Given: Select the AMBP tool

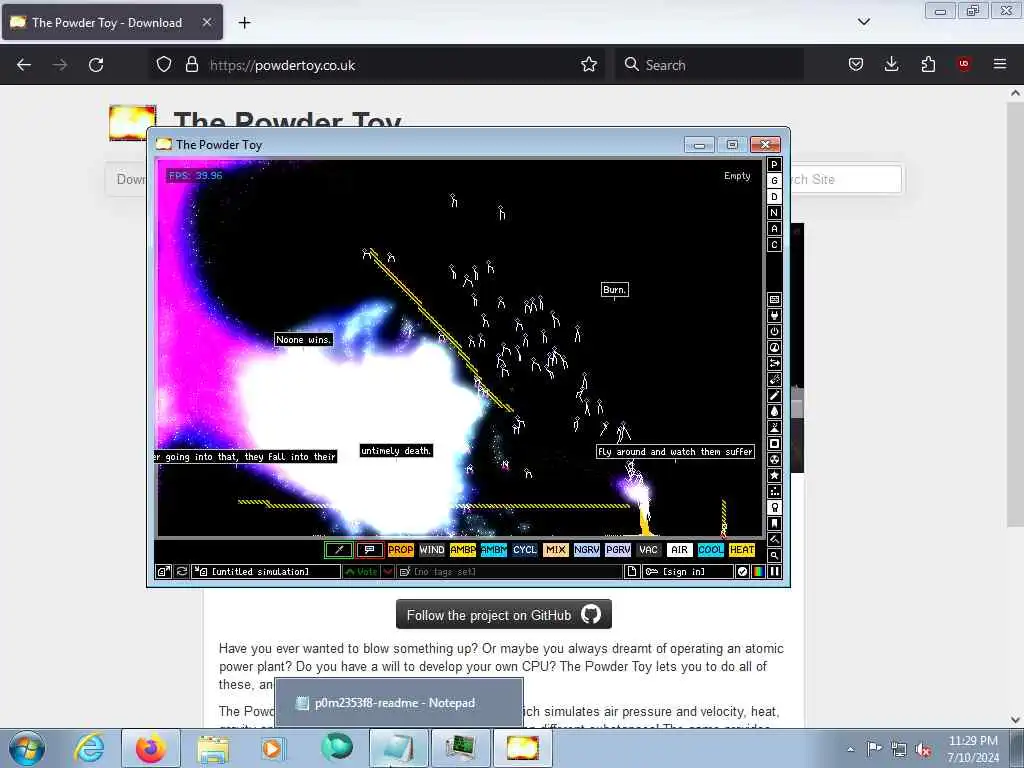Looking at the screenshot, I should (462, 550).
